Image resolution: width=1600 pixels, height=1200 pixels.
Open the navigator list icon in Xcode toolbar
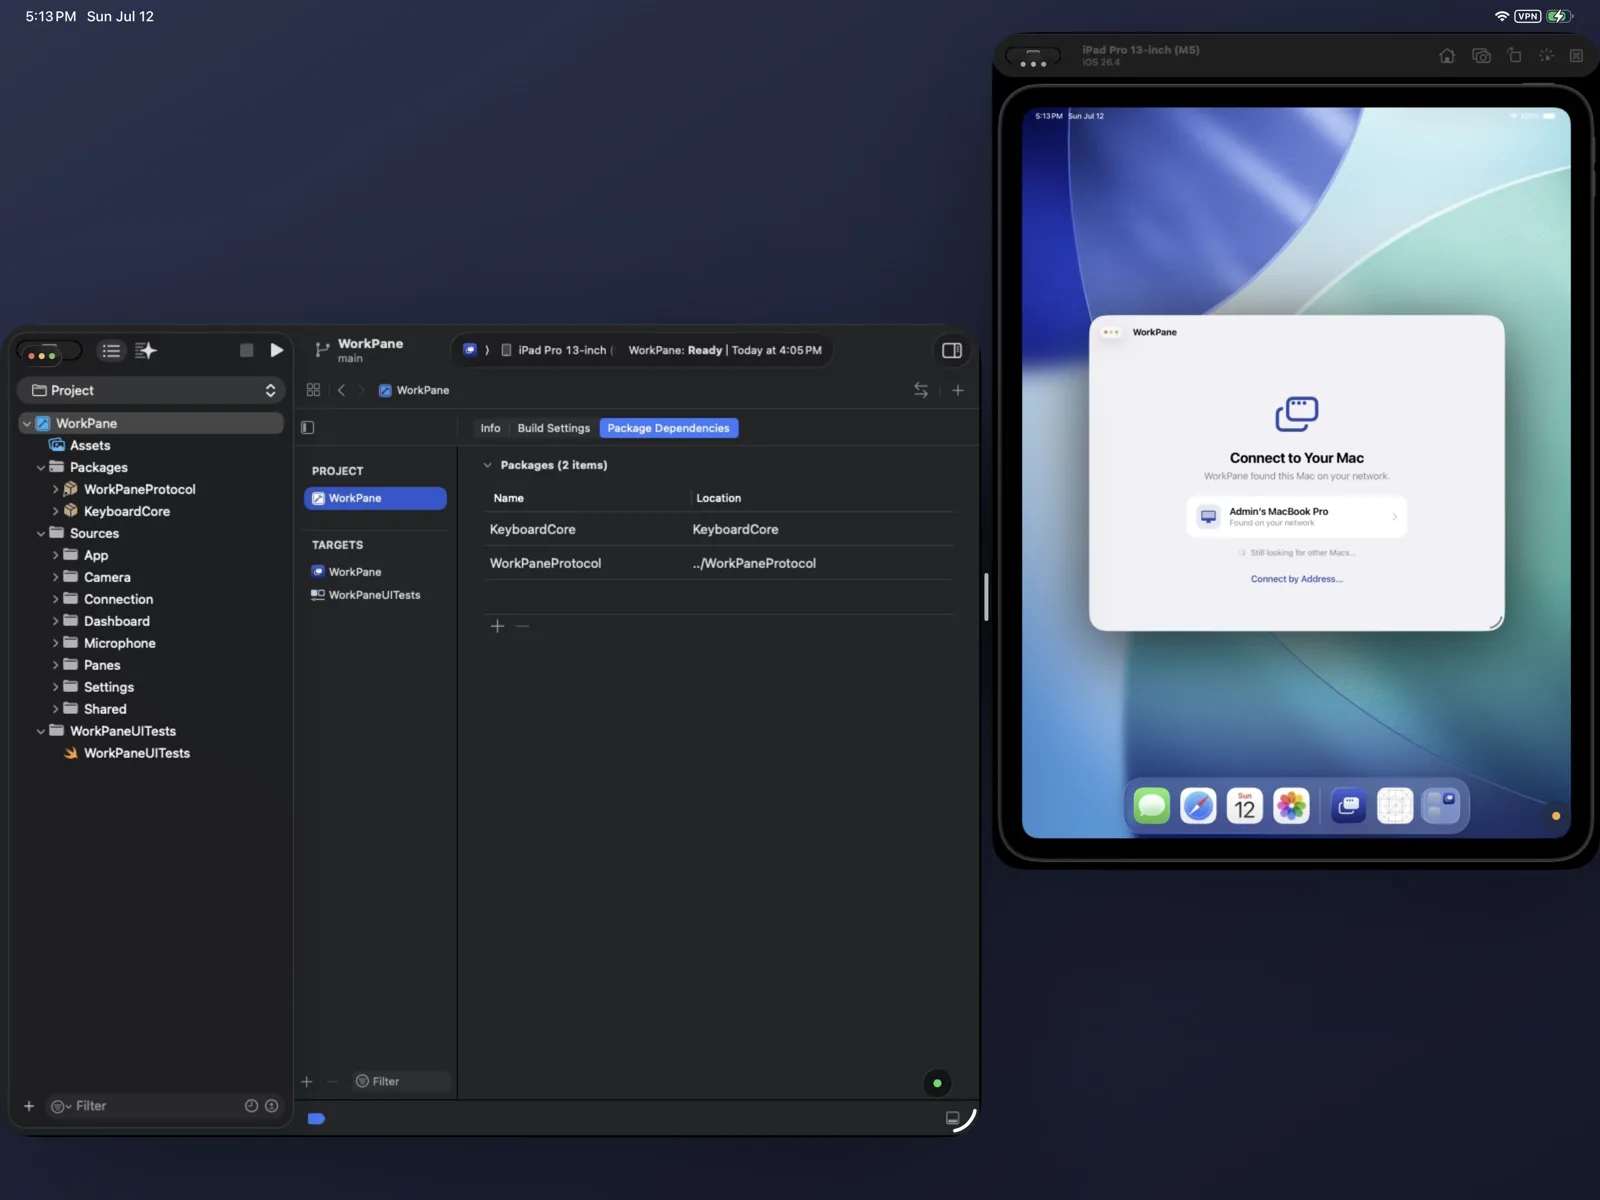(111, 350)
